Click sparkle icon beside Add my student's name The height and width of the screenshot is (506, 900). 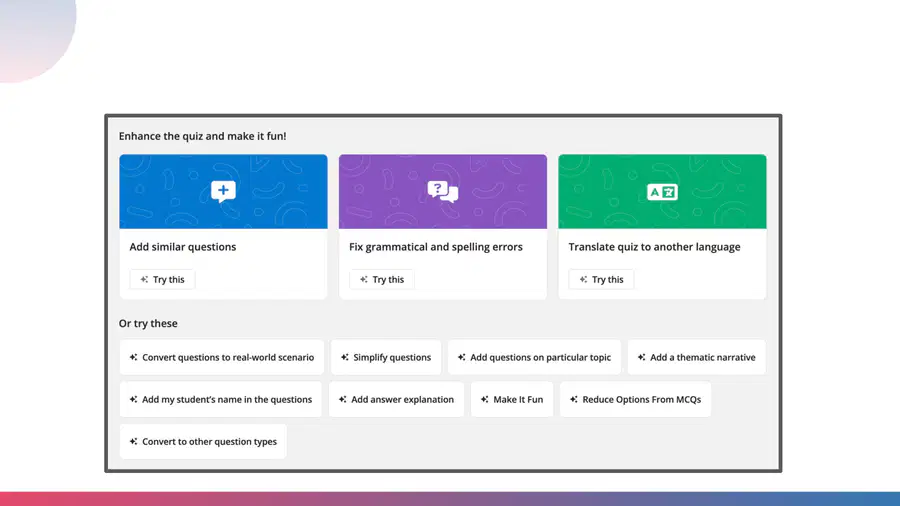(x=133, y=399)
